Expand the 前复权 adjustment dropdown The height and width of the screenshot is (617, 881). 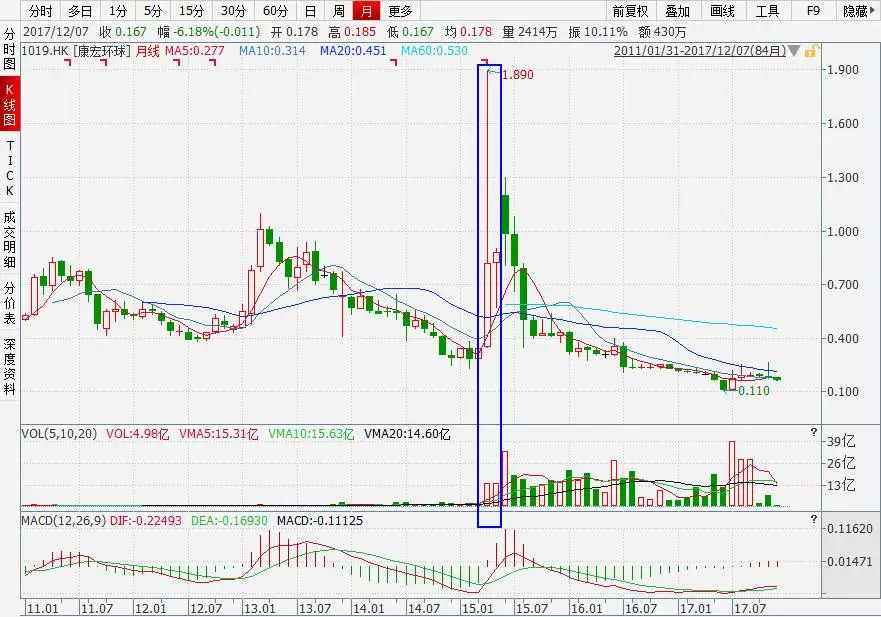coord(630,11)
